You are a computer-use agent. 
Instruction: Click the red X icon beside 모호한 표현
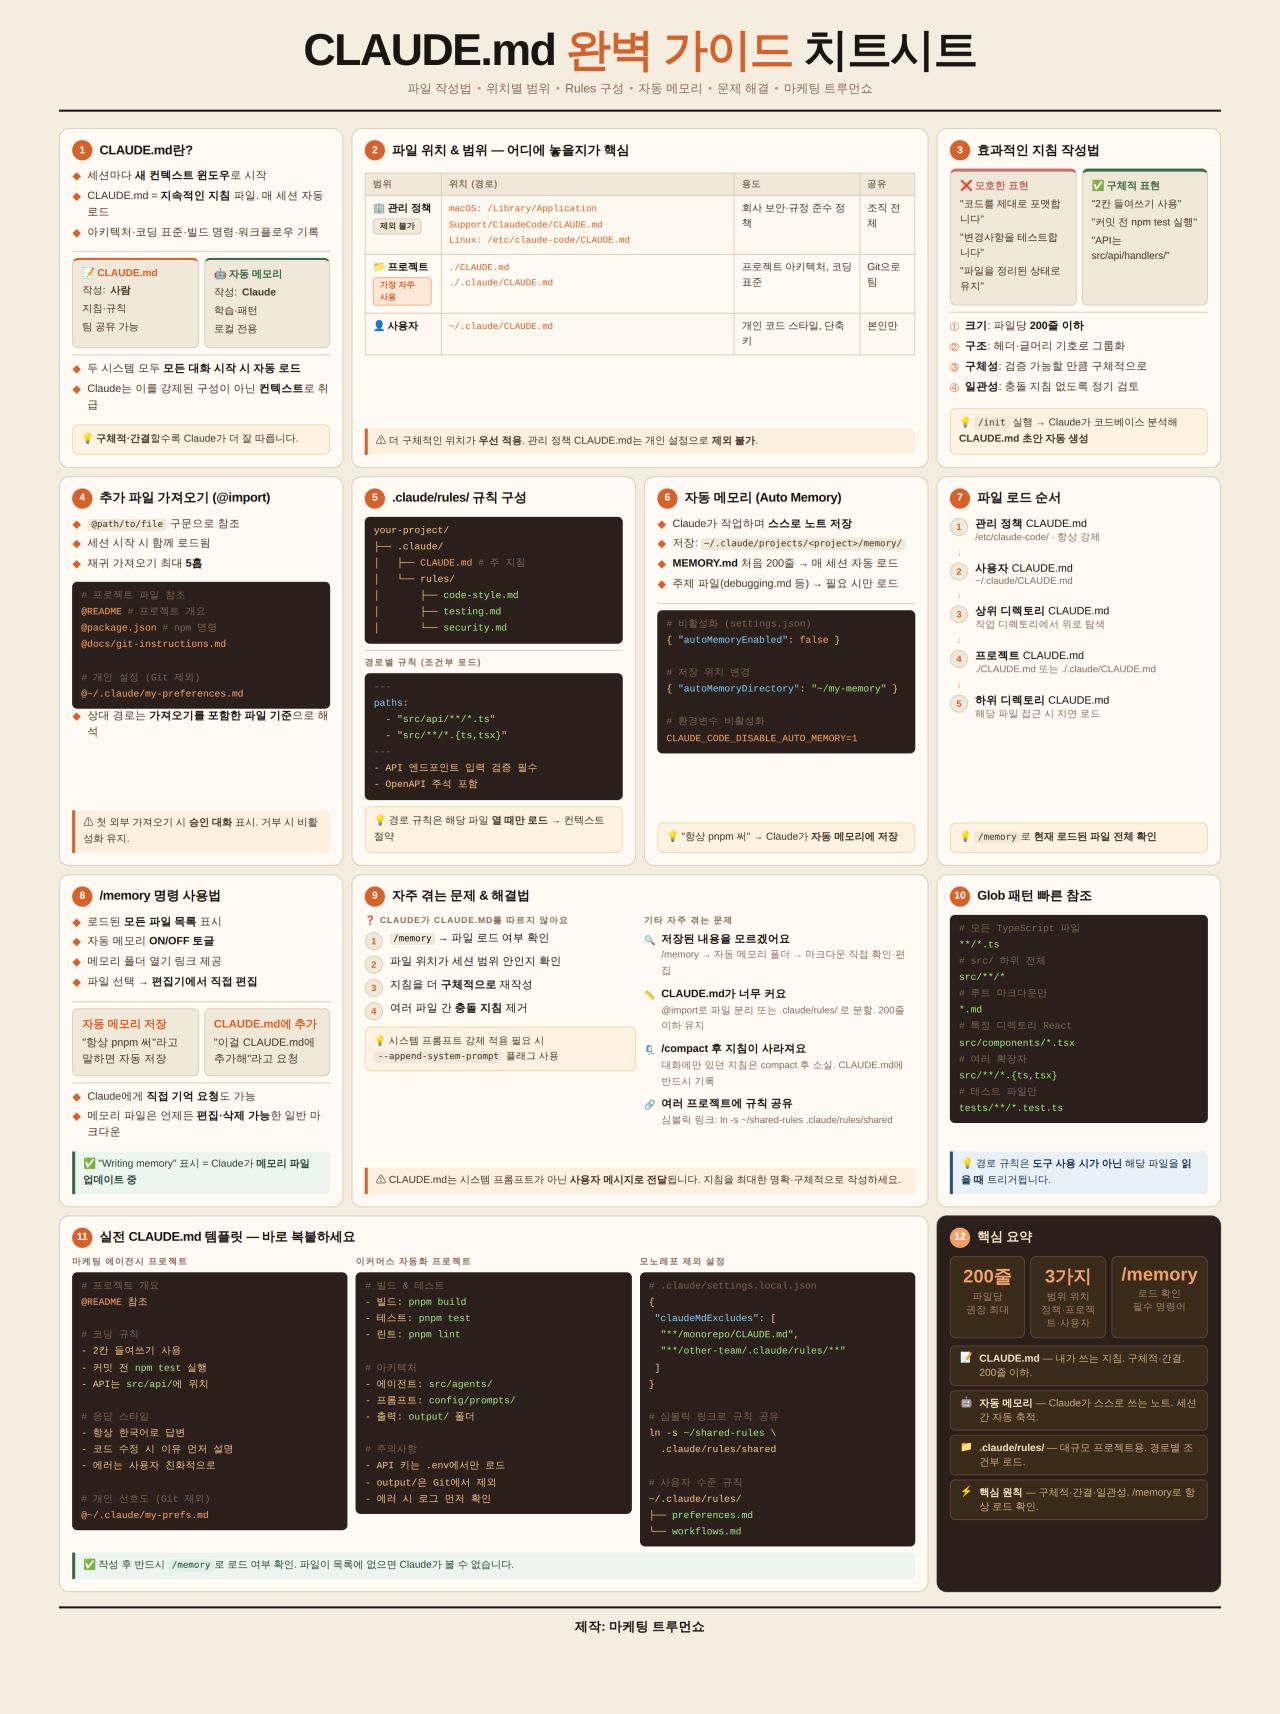coord(966,185)
